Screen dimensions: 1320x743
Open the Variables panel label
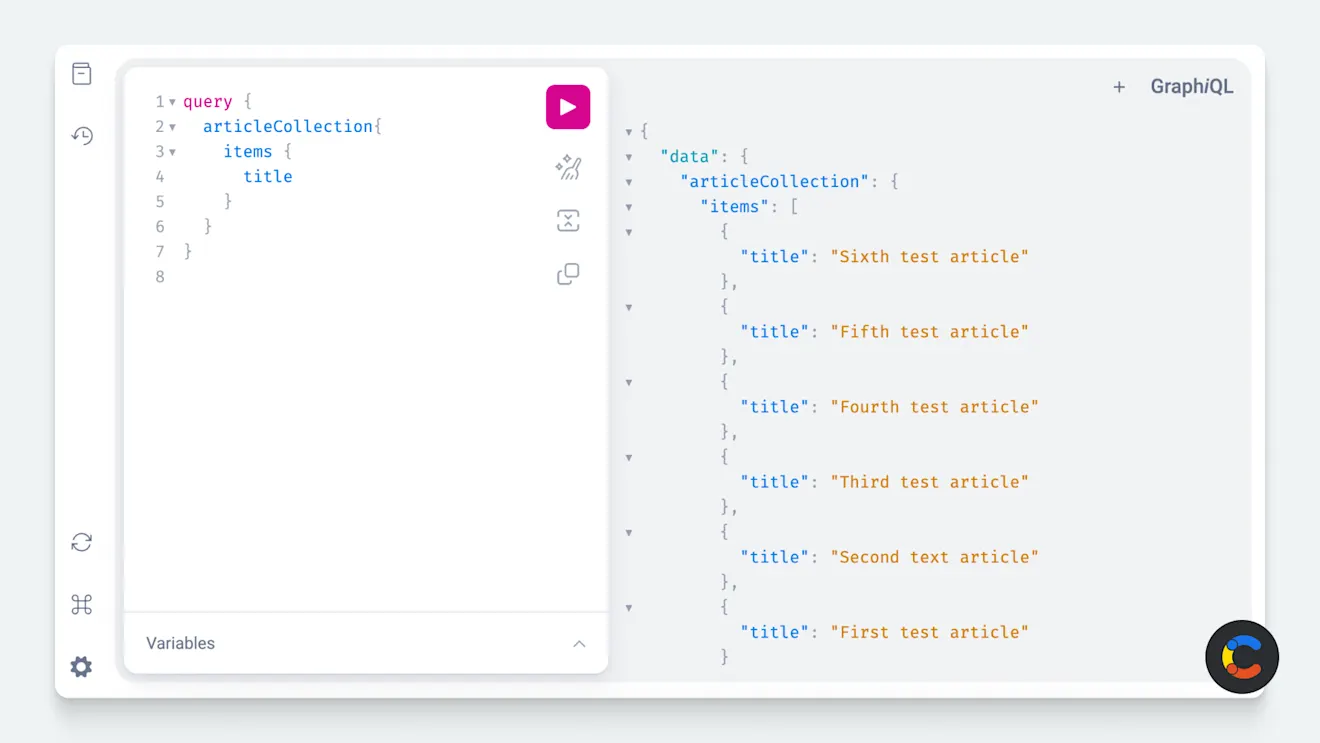[x=180, y=643]
